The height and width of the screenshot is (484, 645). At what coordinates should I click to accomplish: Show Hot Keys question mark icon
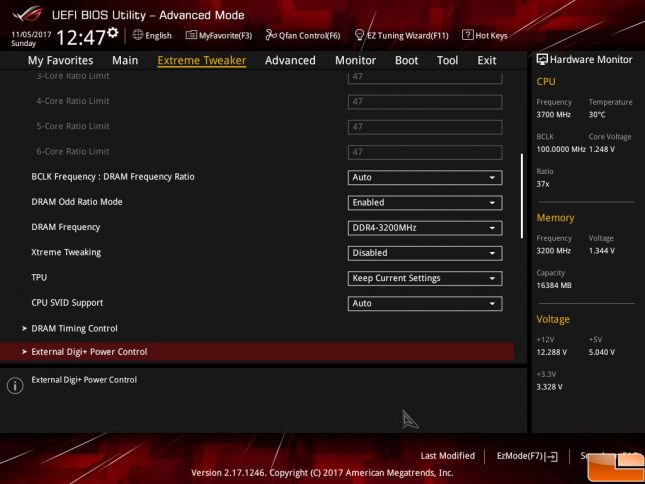pyautogui.click(x=467, y=35)
